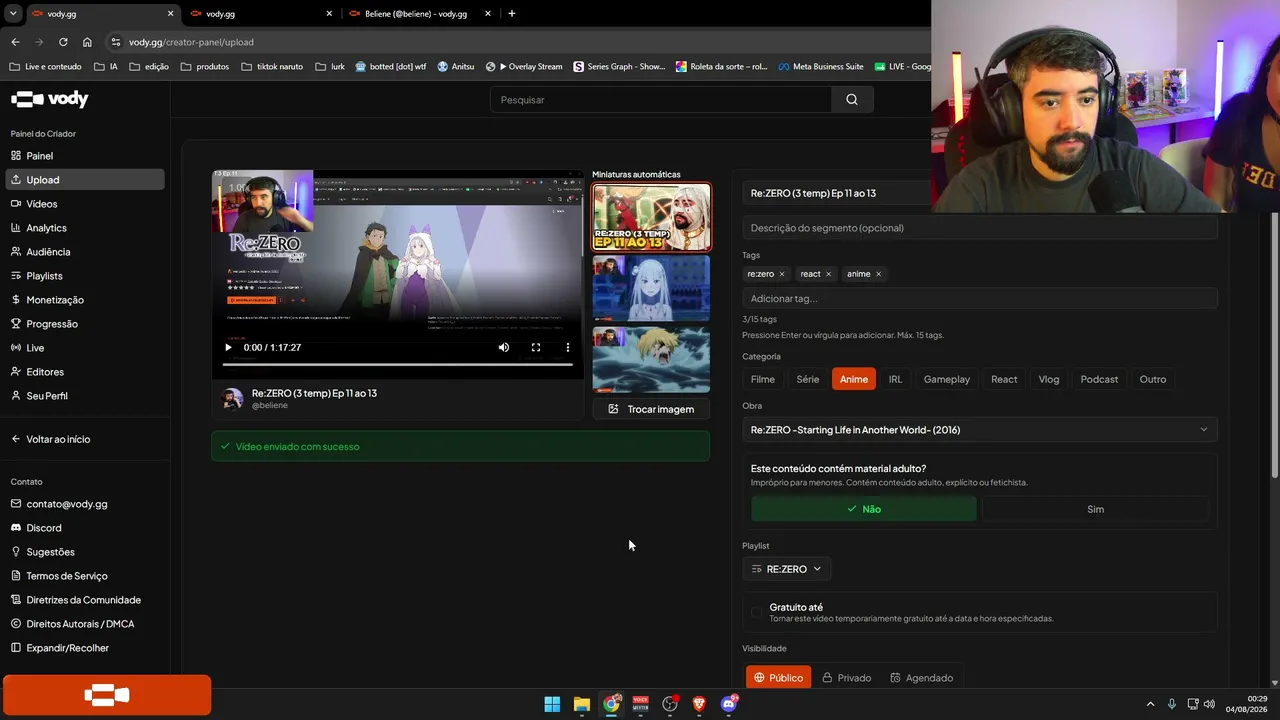Open Analytics in the sidebar
The height and width of the screenshot is (720, 1280).
pyautogui.click(x=85, y=228)
